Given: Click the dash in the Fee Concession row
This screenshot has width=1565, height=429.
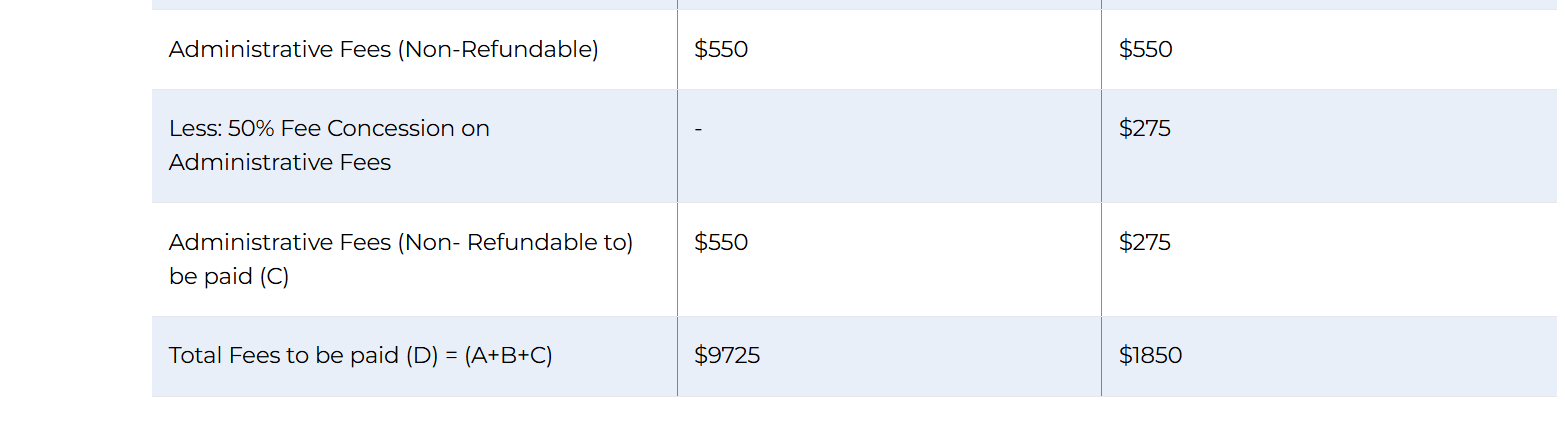Looking at the screenshot, I should (698, 129).
